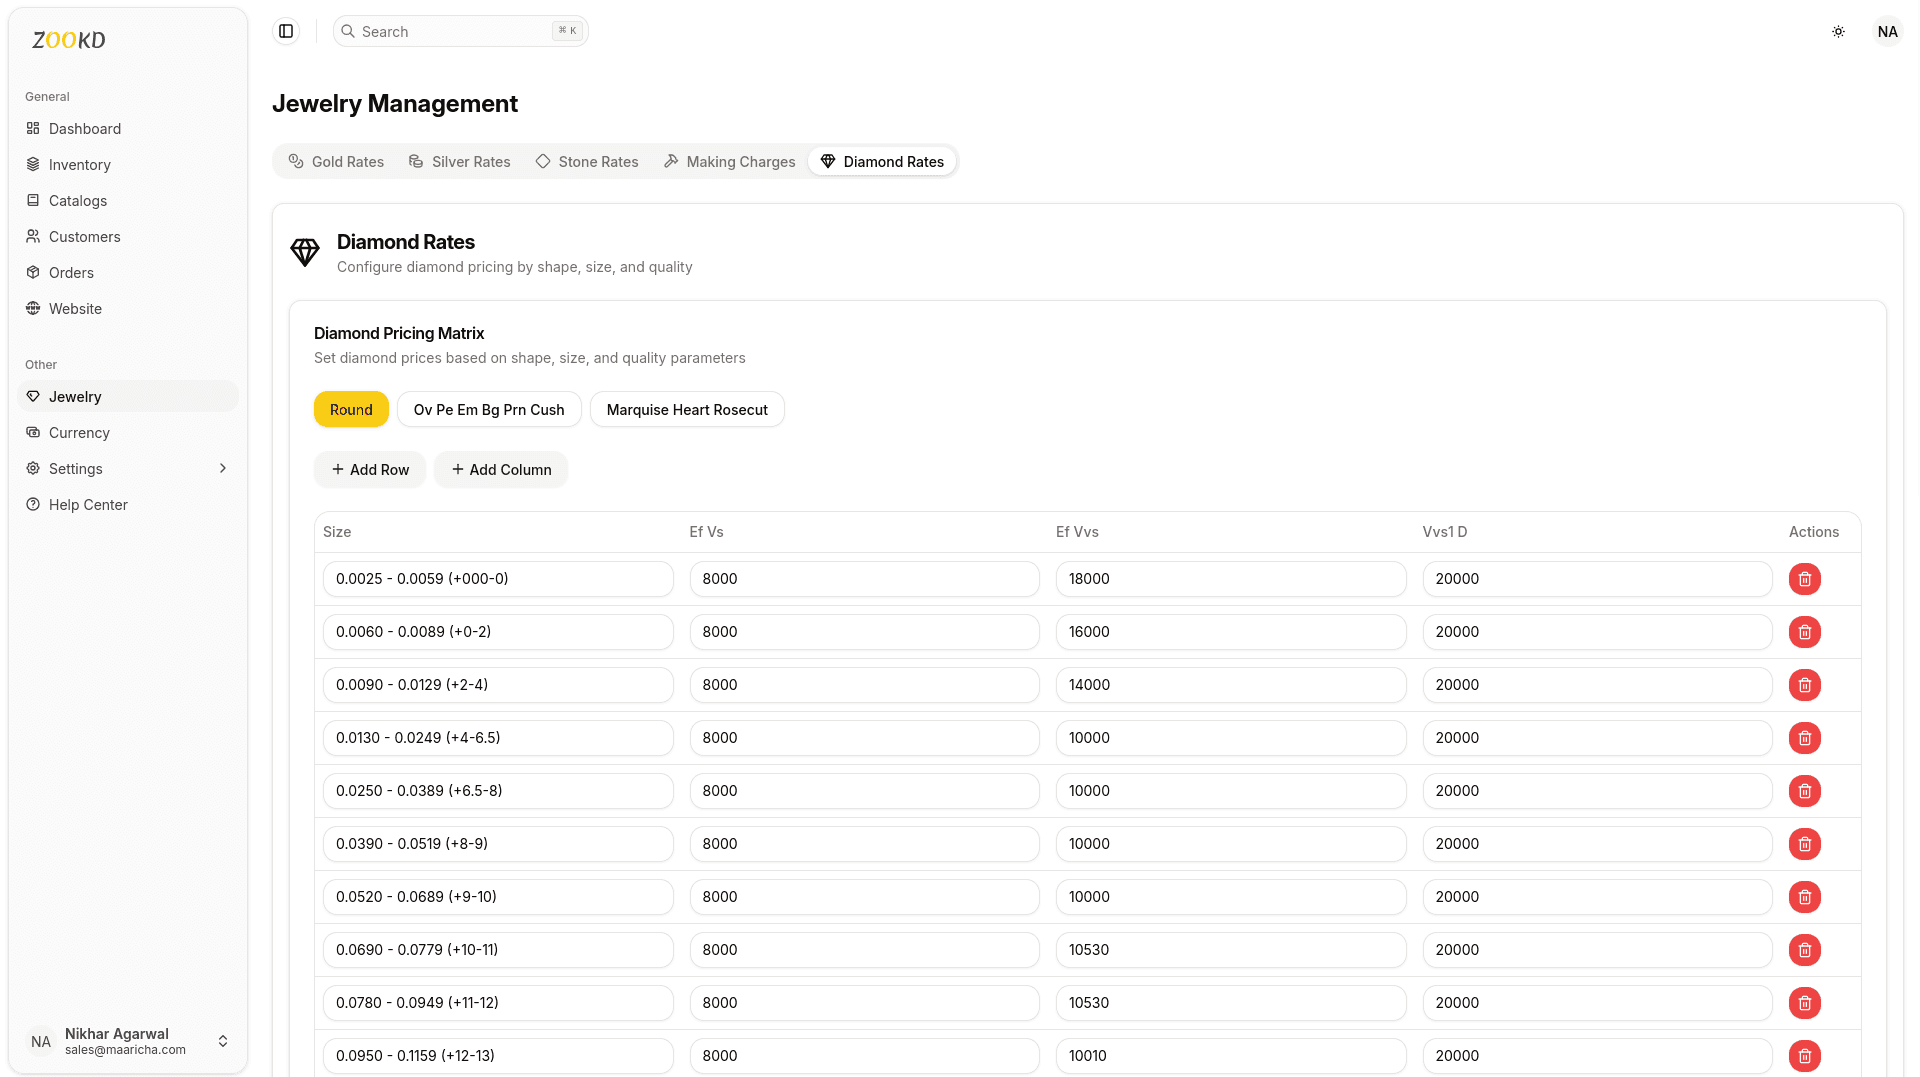Open the Help Center
This screenshot has height=1077, width=1920.
[x=88, y=504]
